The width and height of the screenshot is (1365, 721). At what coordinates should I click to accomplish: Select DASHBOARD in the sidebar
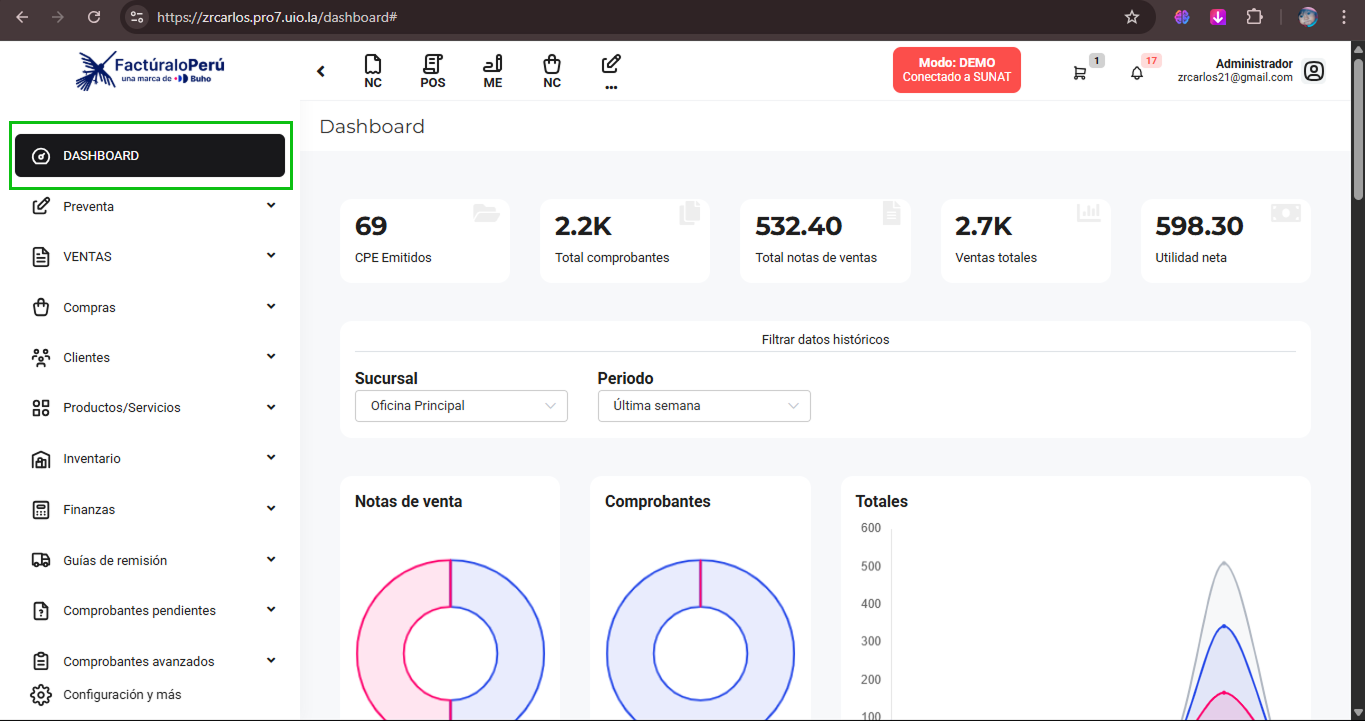click(150, 156)
